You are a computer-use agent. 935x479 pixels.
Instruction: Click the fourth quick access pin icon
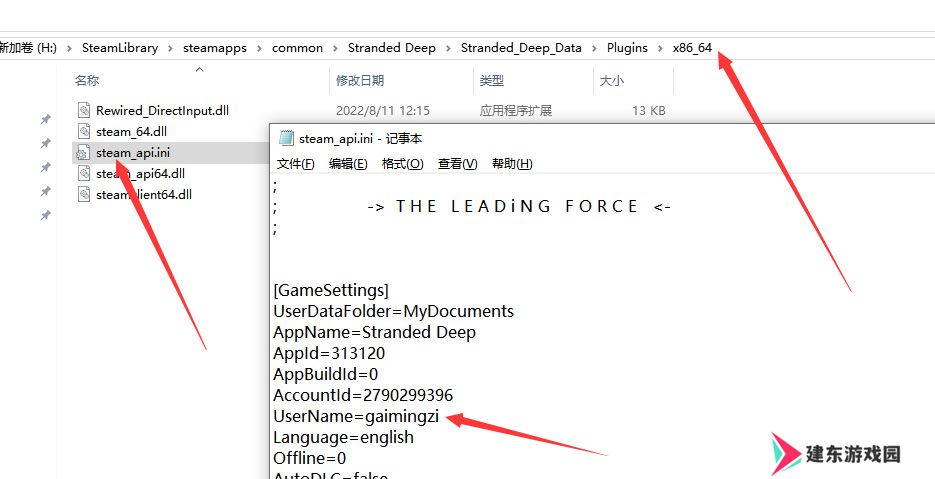45,191
